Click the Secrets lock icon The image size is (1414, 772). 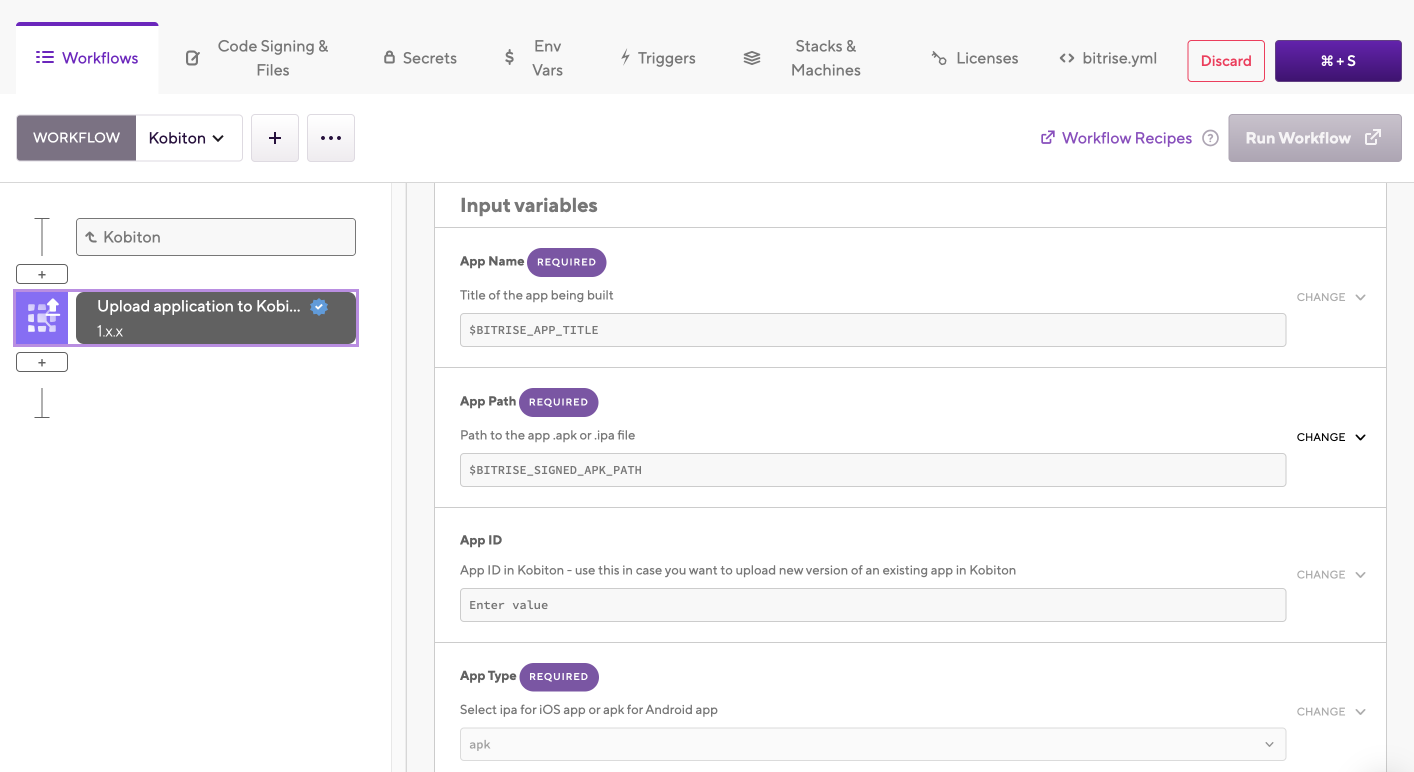click(x=390, y=58)
